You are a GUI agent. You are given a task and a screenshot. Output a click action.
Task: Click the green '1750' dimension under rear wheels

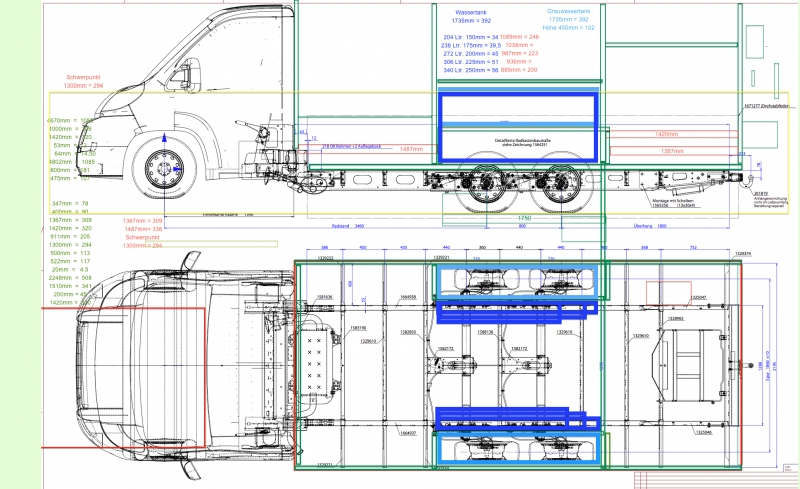tap(523, 217)
